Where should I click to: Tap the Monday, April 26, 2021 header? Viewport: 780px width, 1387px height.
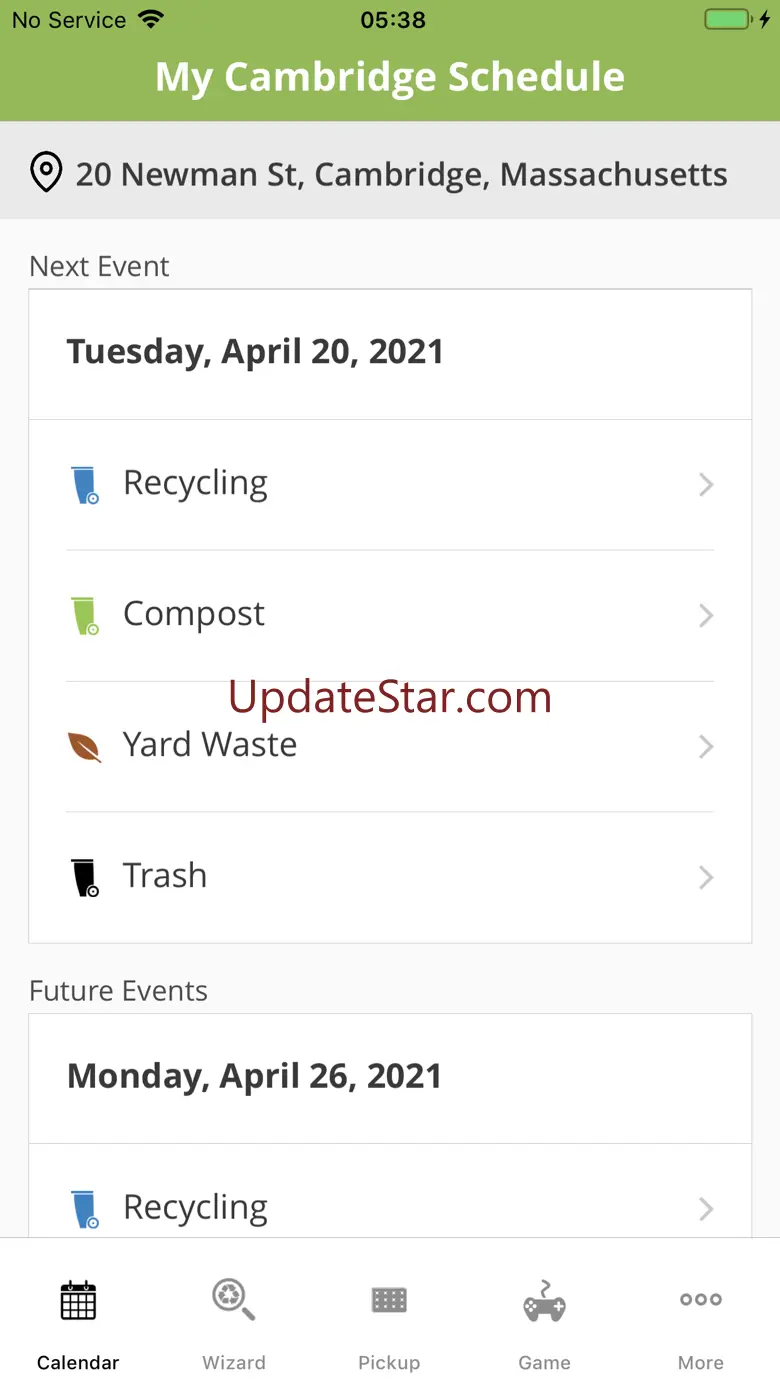click(254, 1076)
